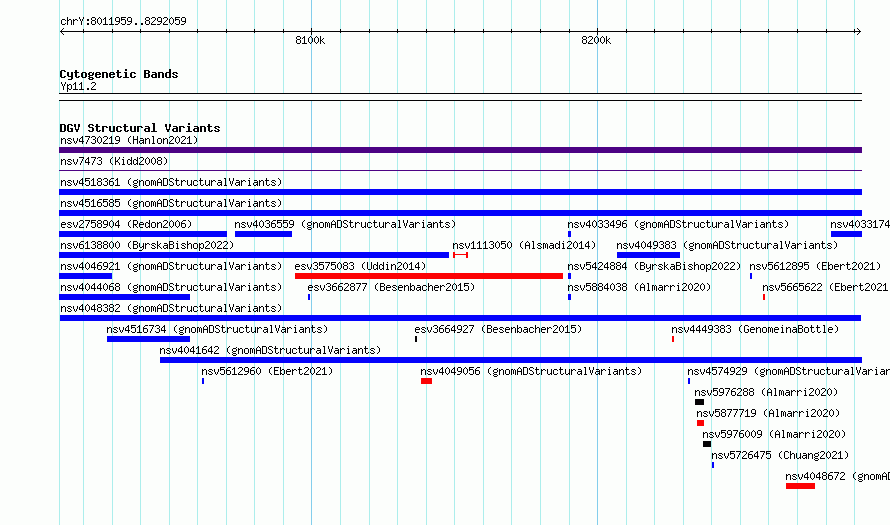Open the nsv5726475 (Chuang2021) label
Image resolution: width=890 pixels, height=525 pixels.
point(780,455)
